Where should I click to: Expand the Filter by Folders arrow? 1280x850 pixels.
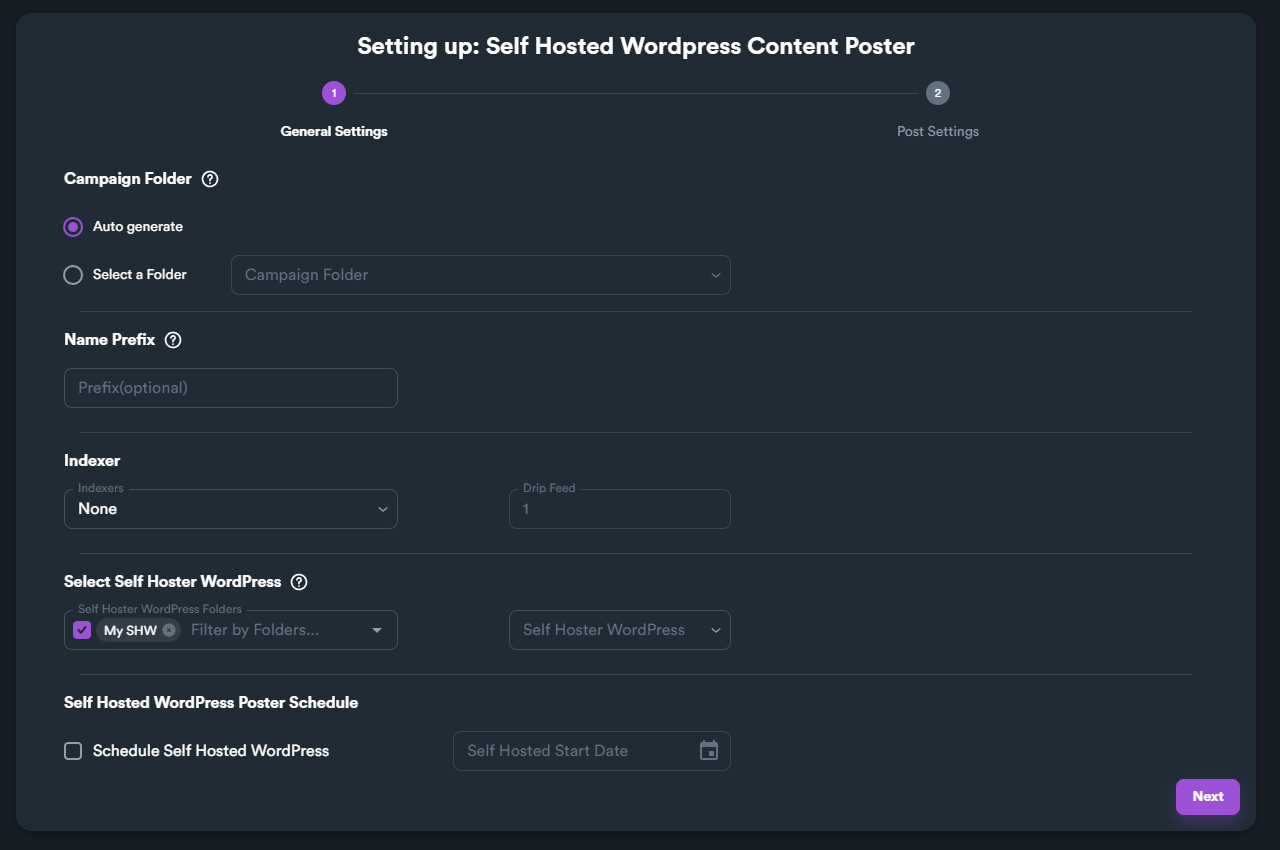click(377, 630)
